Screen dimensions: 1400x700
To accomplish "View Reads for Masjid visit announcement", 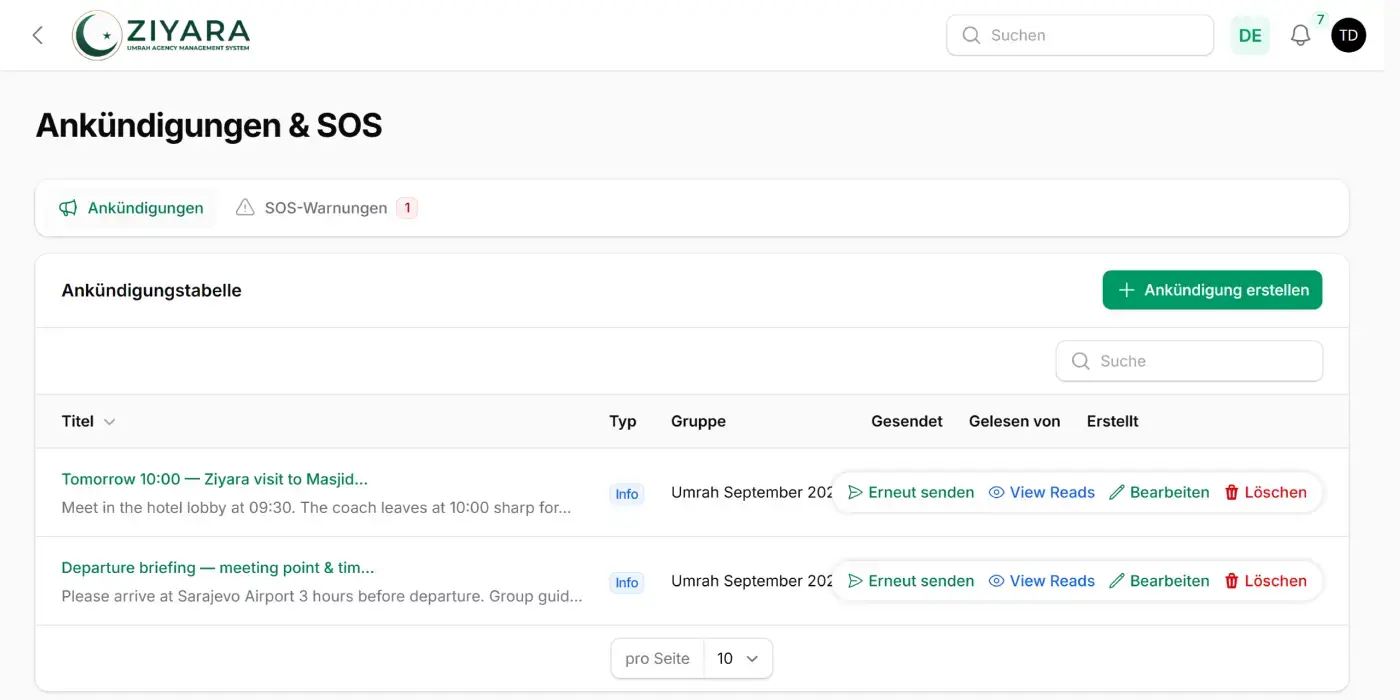I will tap(1042, 492).
